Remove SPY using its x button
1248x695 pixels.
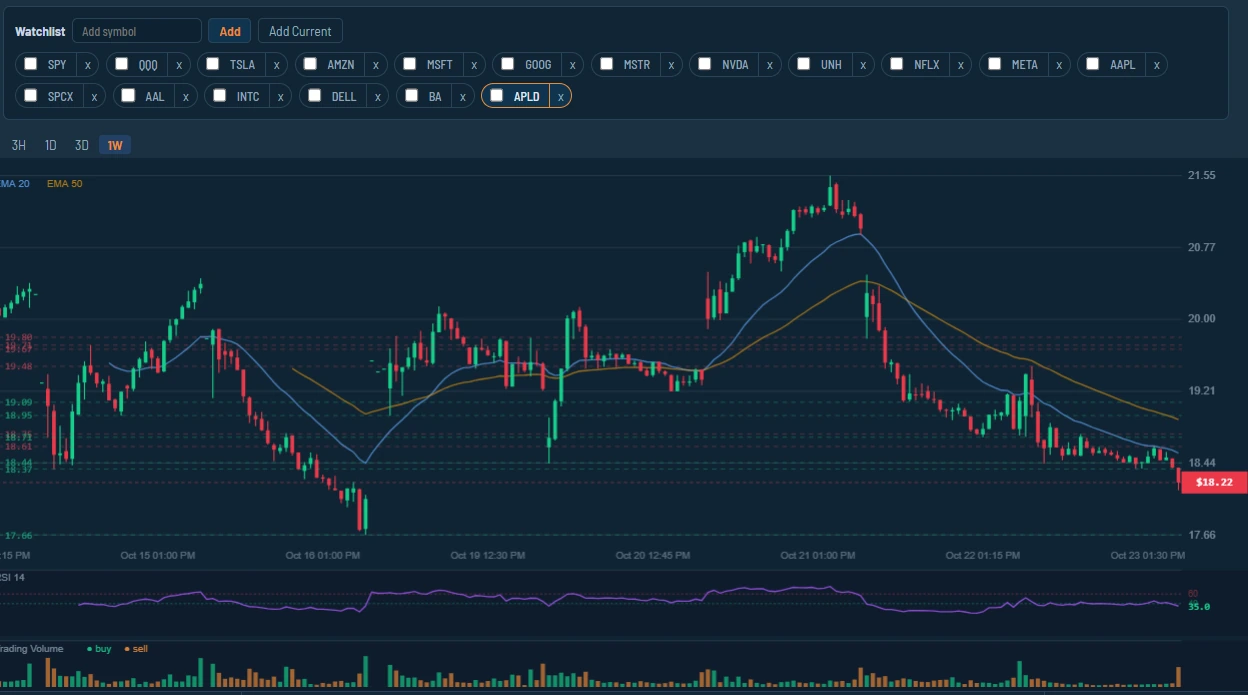pos(88,65)
